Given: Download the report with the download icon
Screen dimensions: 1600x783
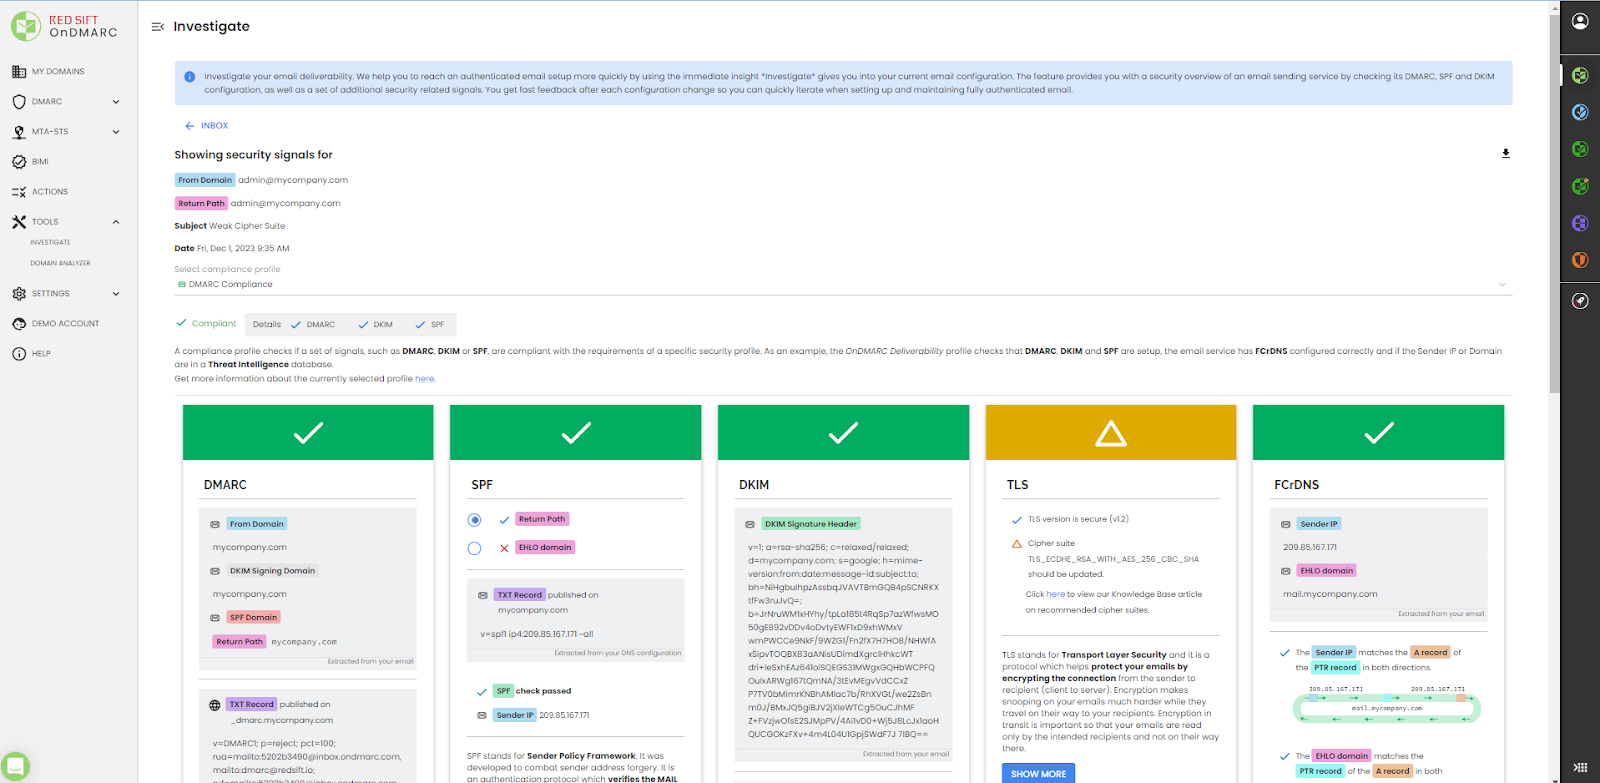Looking at the screenshot, I should tap(1505, 154).
